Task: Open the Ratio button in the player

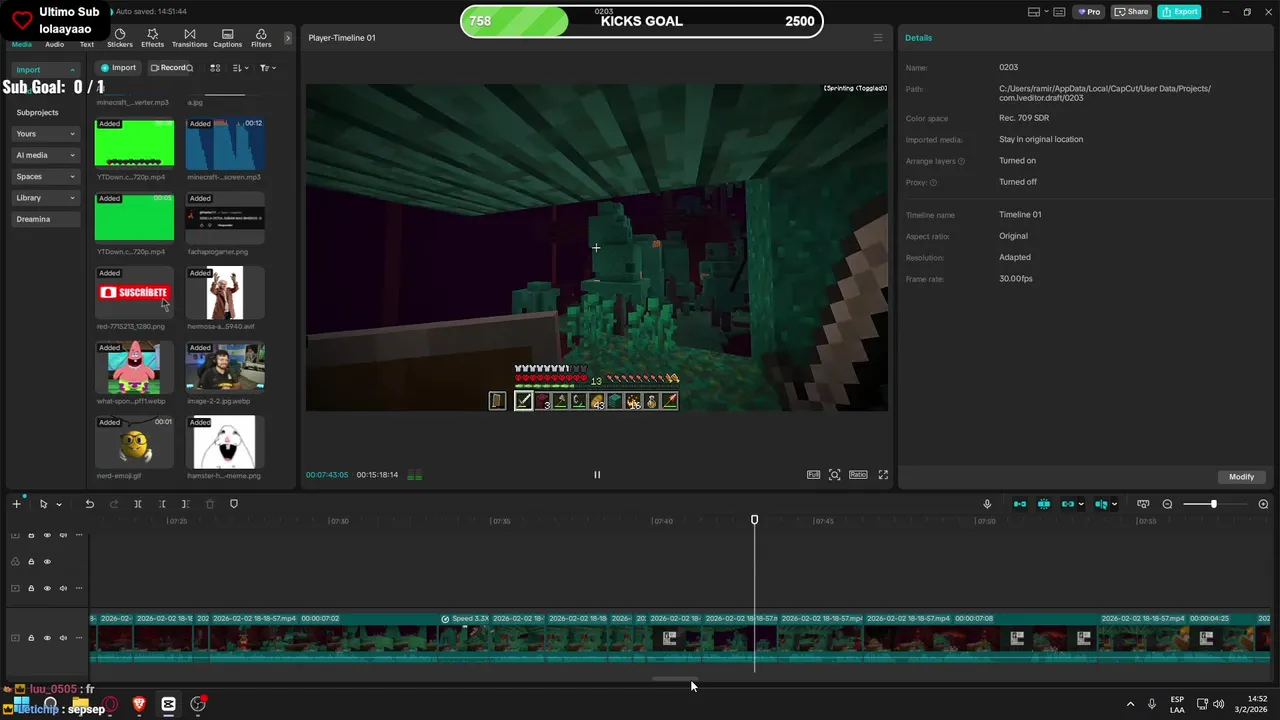Action: (858, 475)
